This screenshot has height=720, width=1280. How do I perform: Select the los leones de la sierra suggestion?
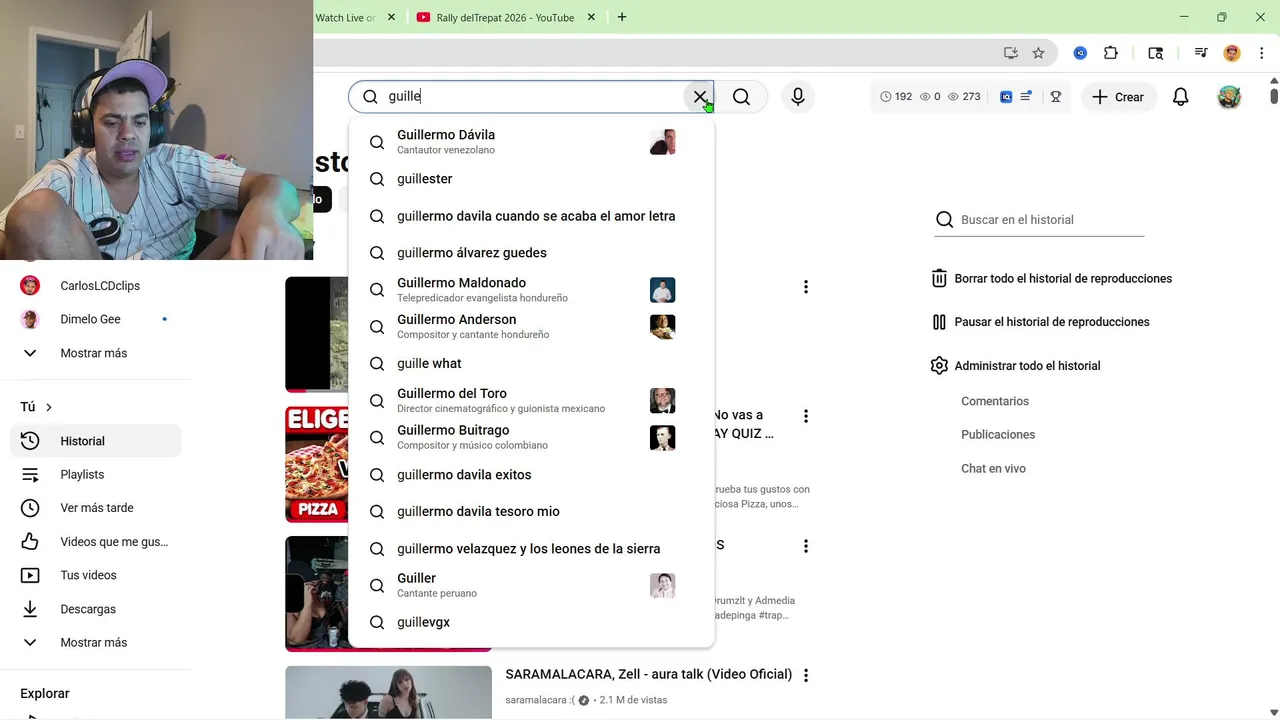531,549
